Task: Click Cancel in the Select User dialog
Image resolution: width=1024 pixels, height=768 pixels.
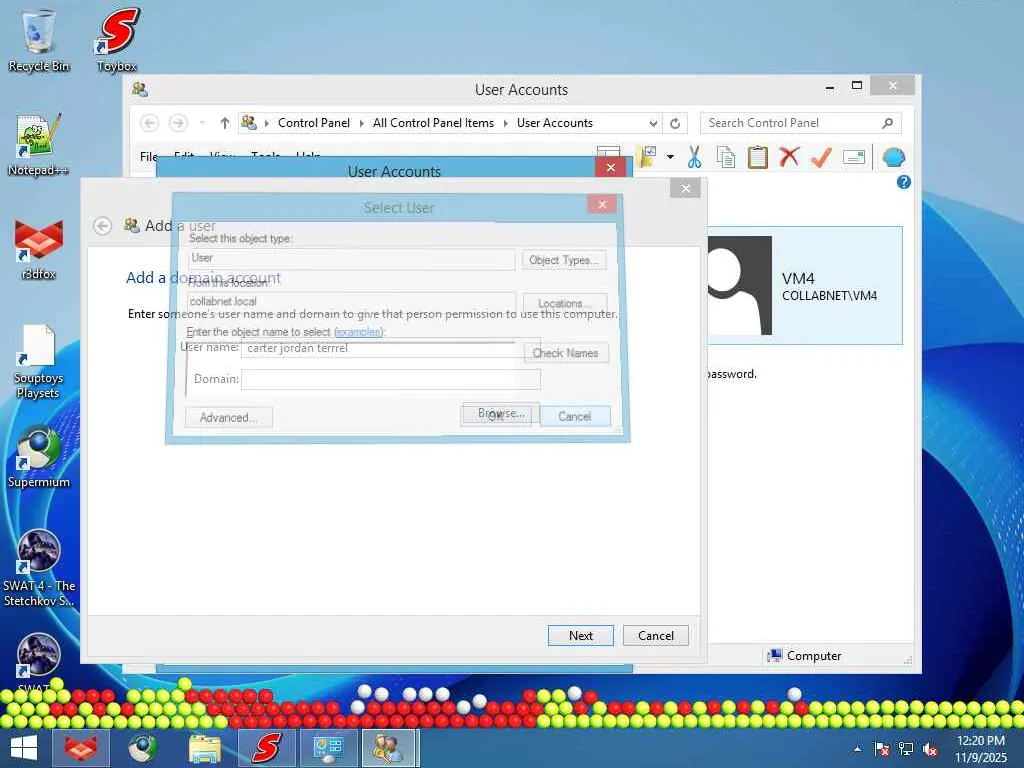Action: click(575, 416)
